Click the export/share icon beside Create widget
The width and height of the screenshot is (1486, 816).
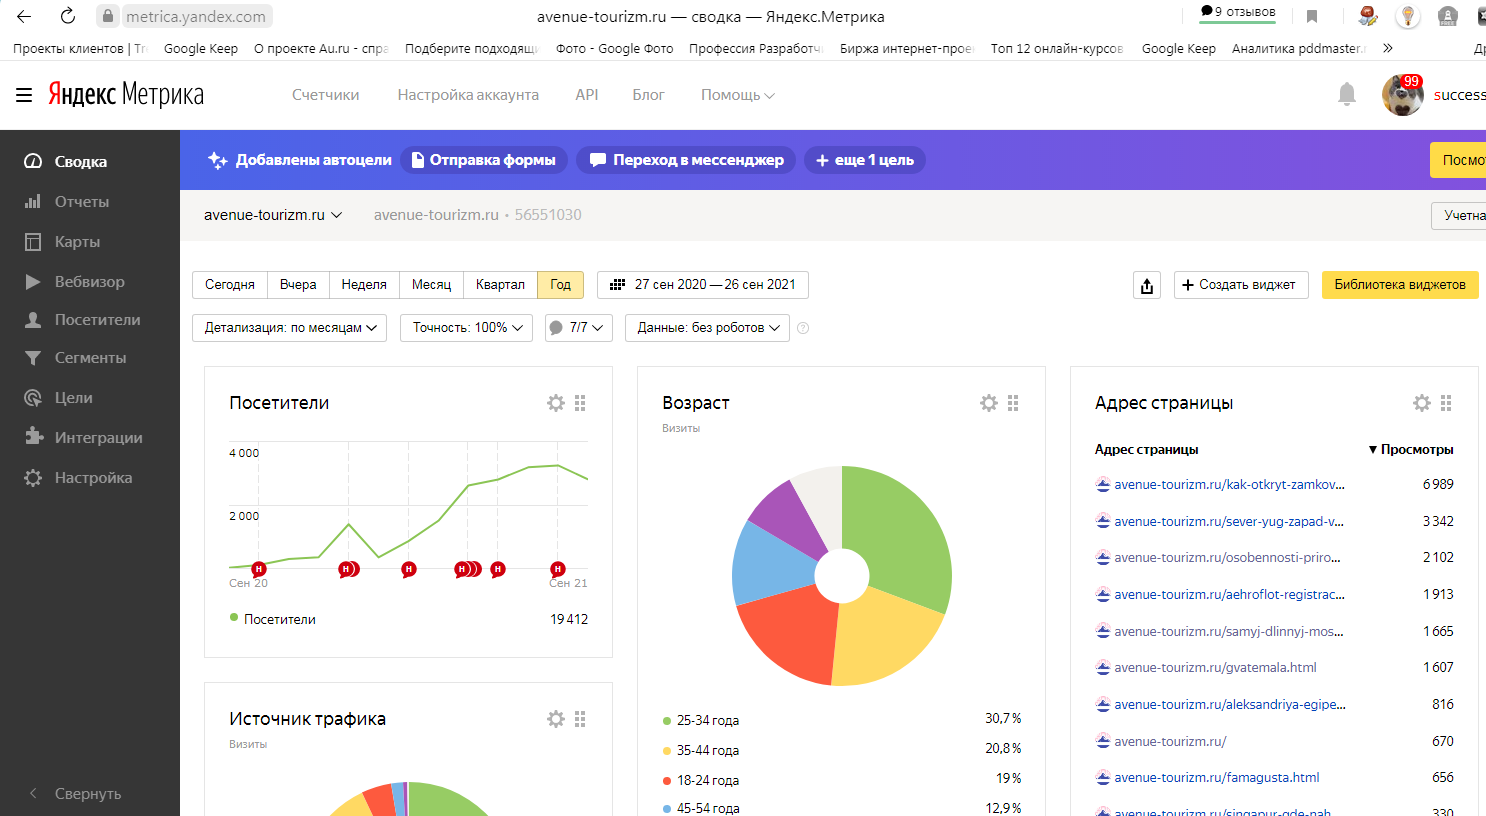(x=1147, y=286)
